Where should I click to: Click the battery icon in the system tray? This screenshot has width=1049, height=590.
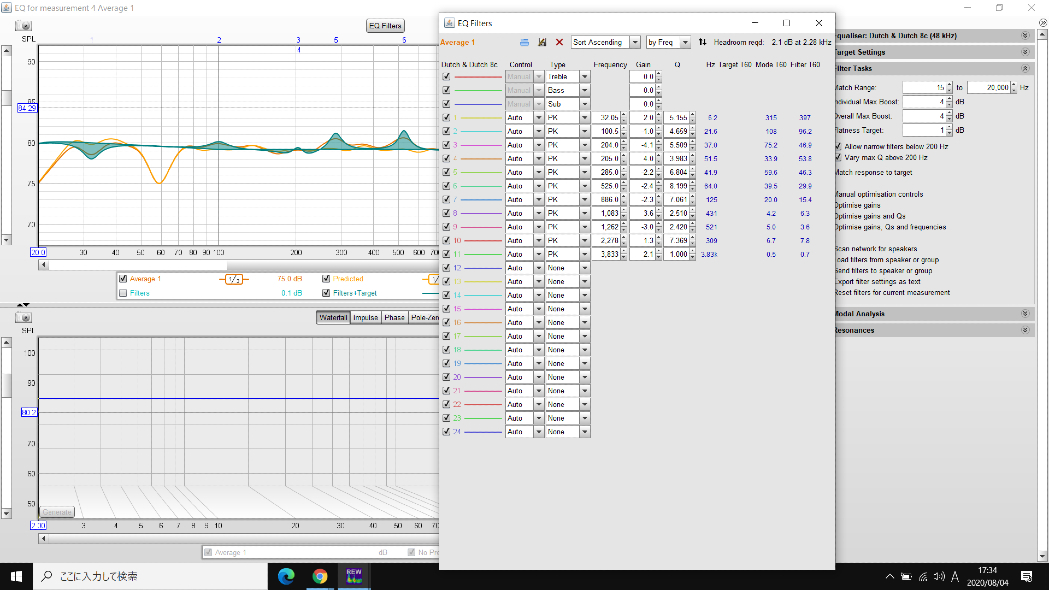point(907,577)
